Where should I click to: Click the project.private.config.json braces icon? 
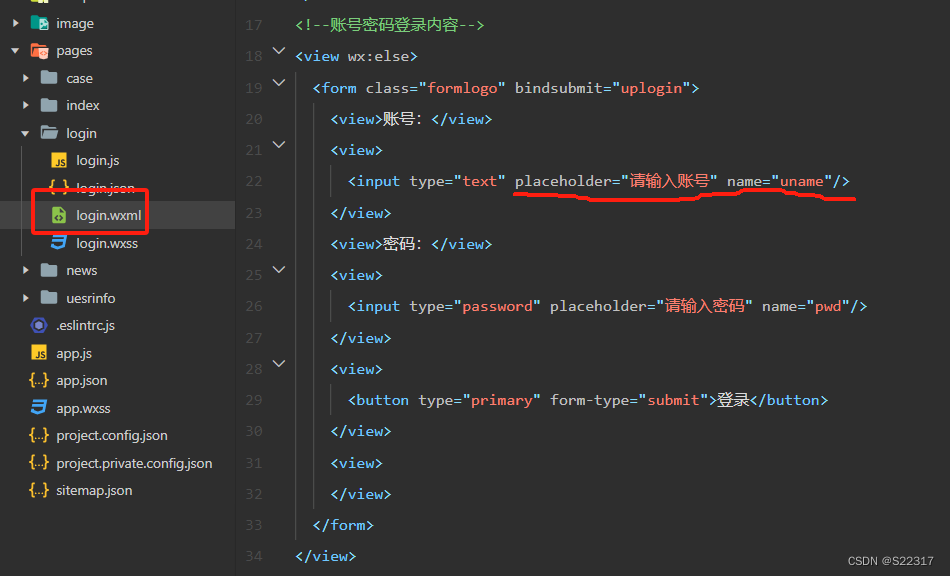(x=39, y=463)
